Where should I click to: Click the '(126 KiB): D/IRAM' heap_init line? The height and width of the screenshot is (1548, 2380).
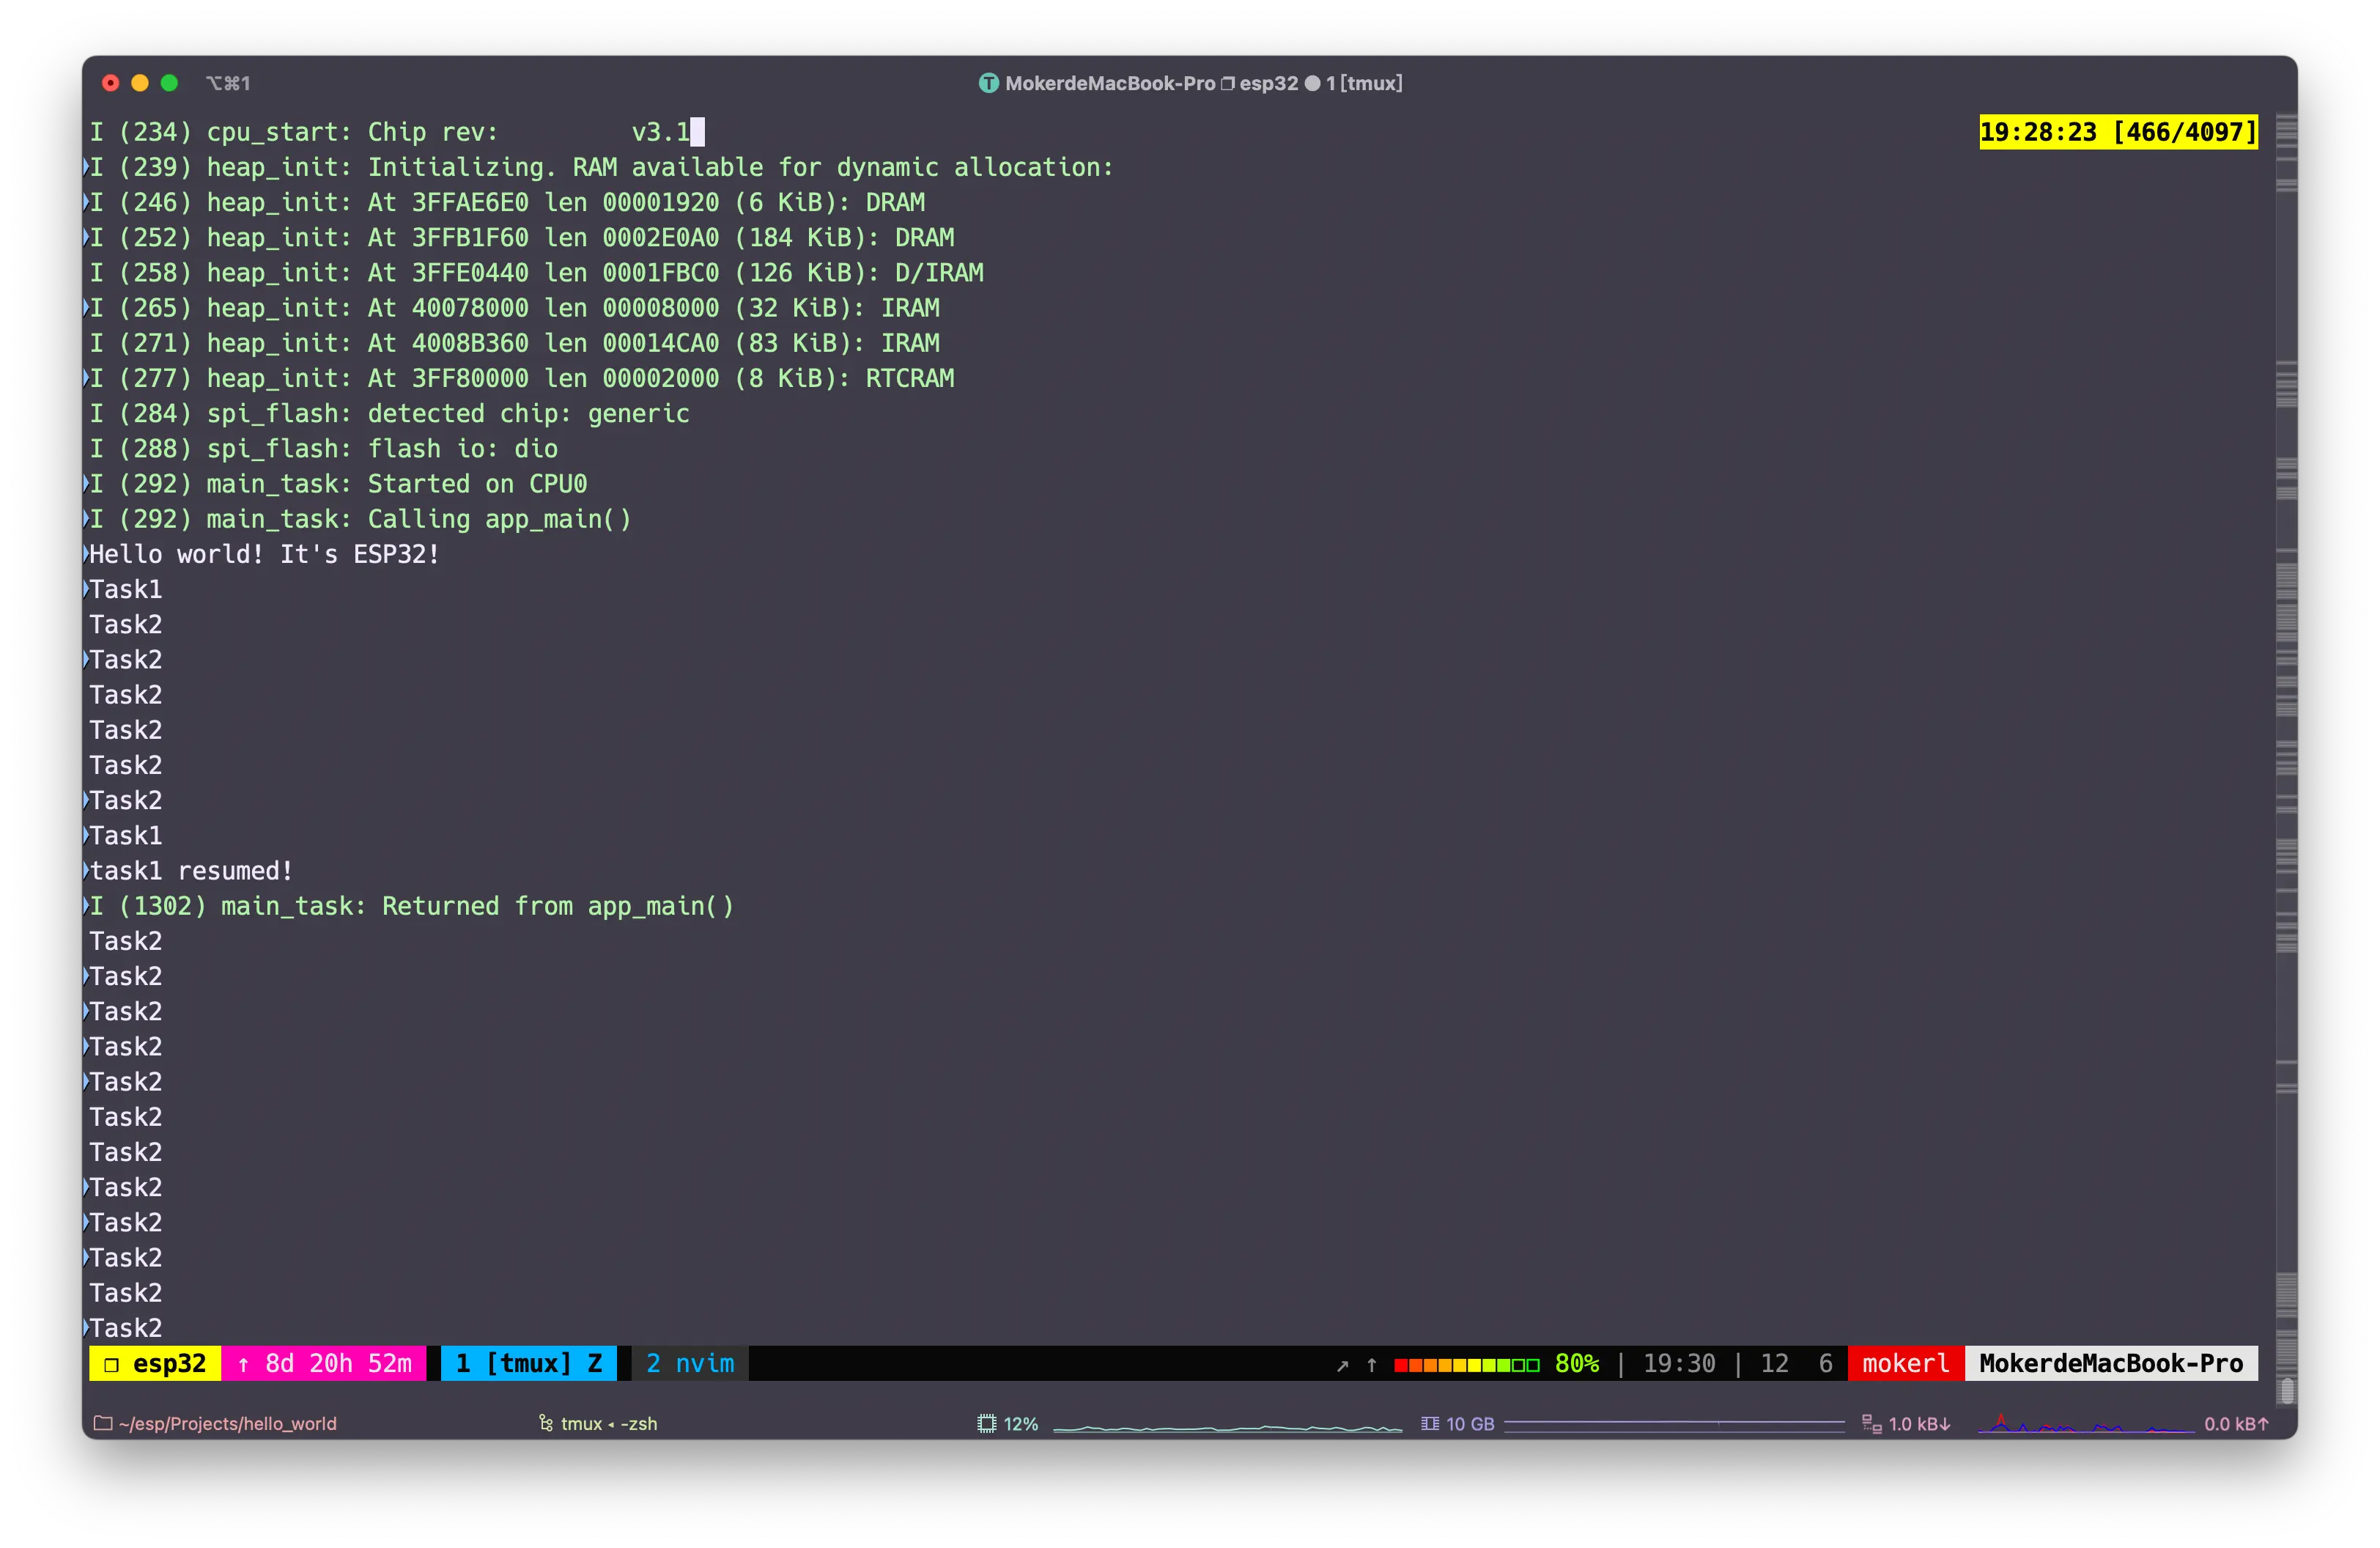pyautogui.click(x=537, y=272)
